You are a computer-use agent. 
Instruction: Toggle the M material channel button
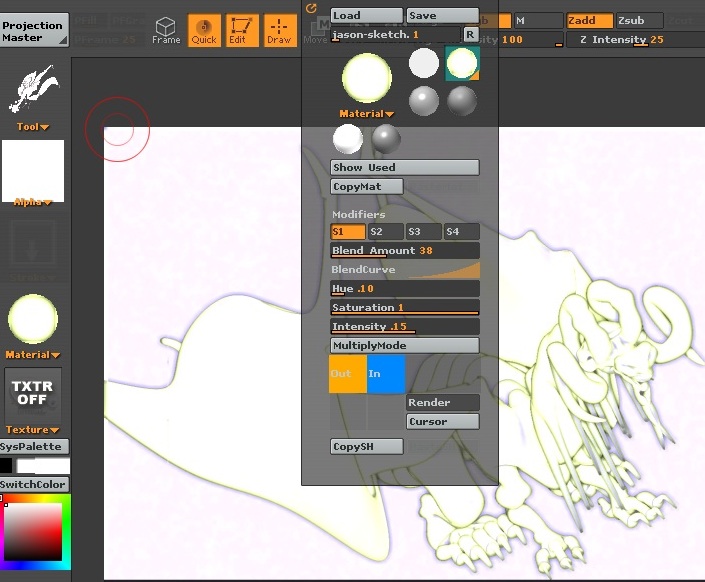click(538, 21)
